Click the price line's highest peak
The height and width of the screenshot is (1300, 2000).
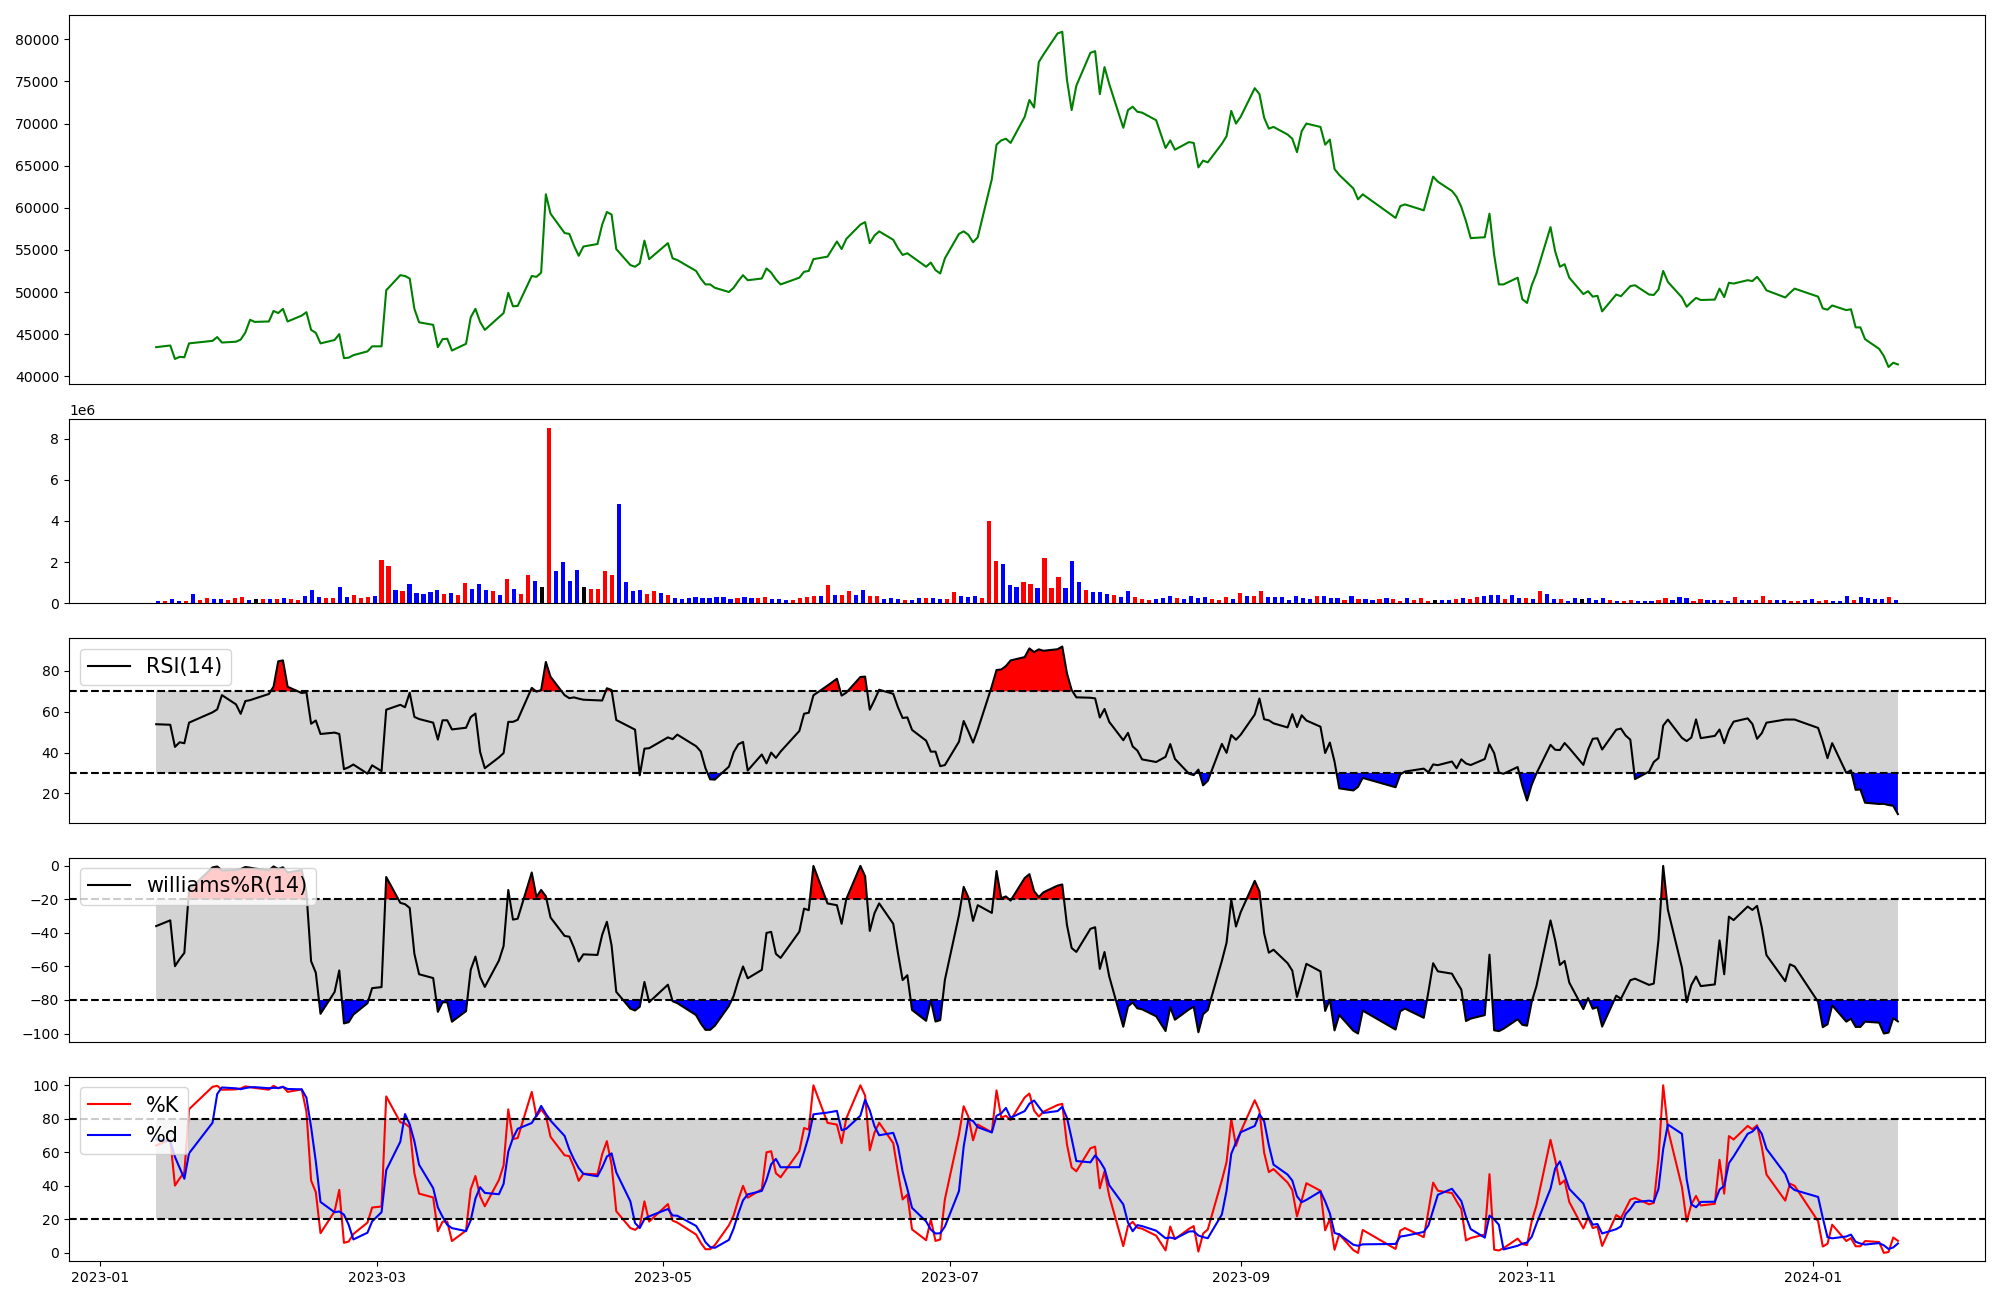click(x=1061, y=32)
